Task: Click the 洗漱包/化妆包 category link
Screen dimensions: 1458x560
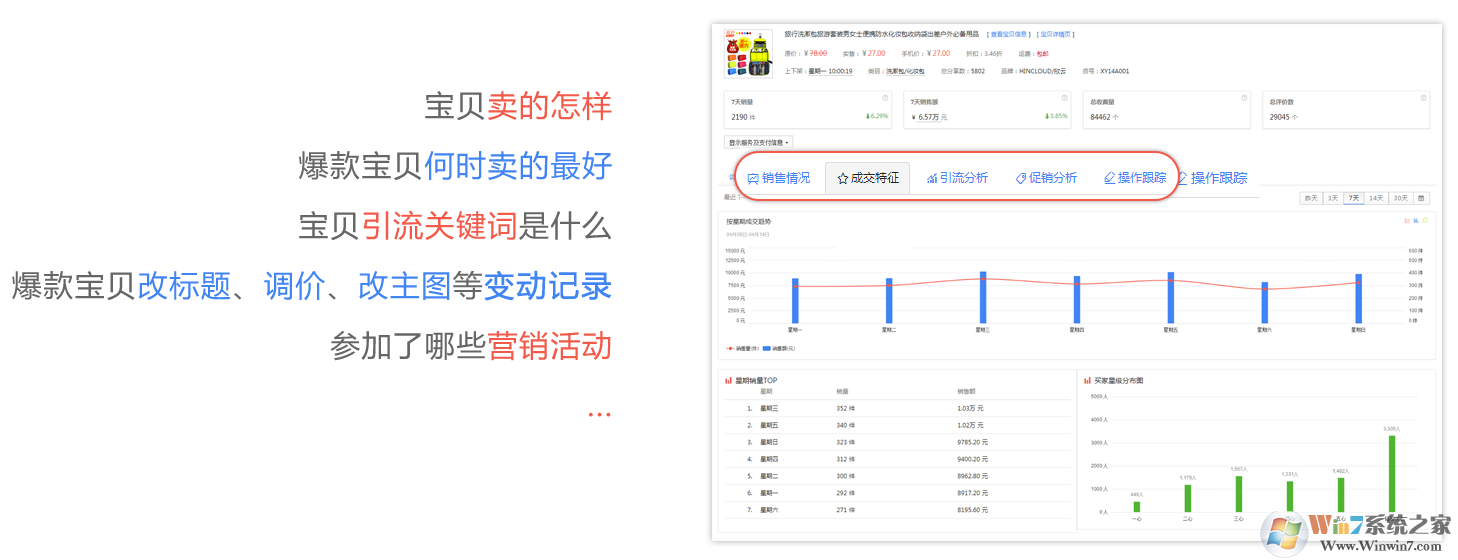Action: click(905, 72)
